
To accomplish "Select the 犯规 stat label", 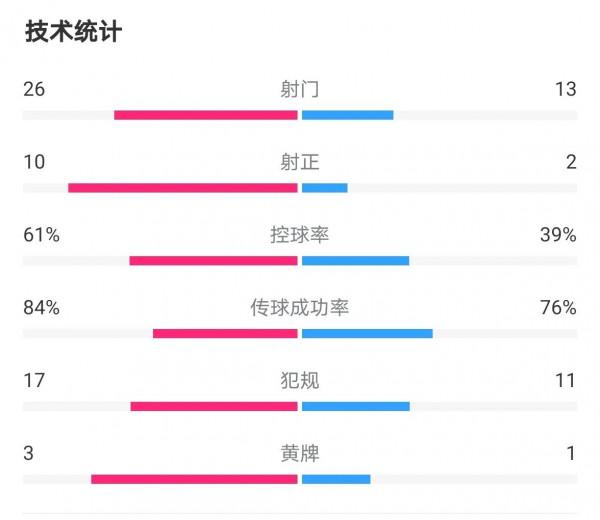I will point(300,381).
